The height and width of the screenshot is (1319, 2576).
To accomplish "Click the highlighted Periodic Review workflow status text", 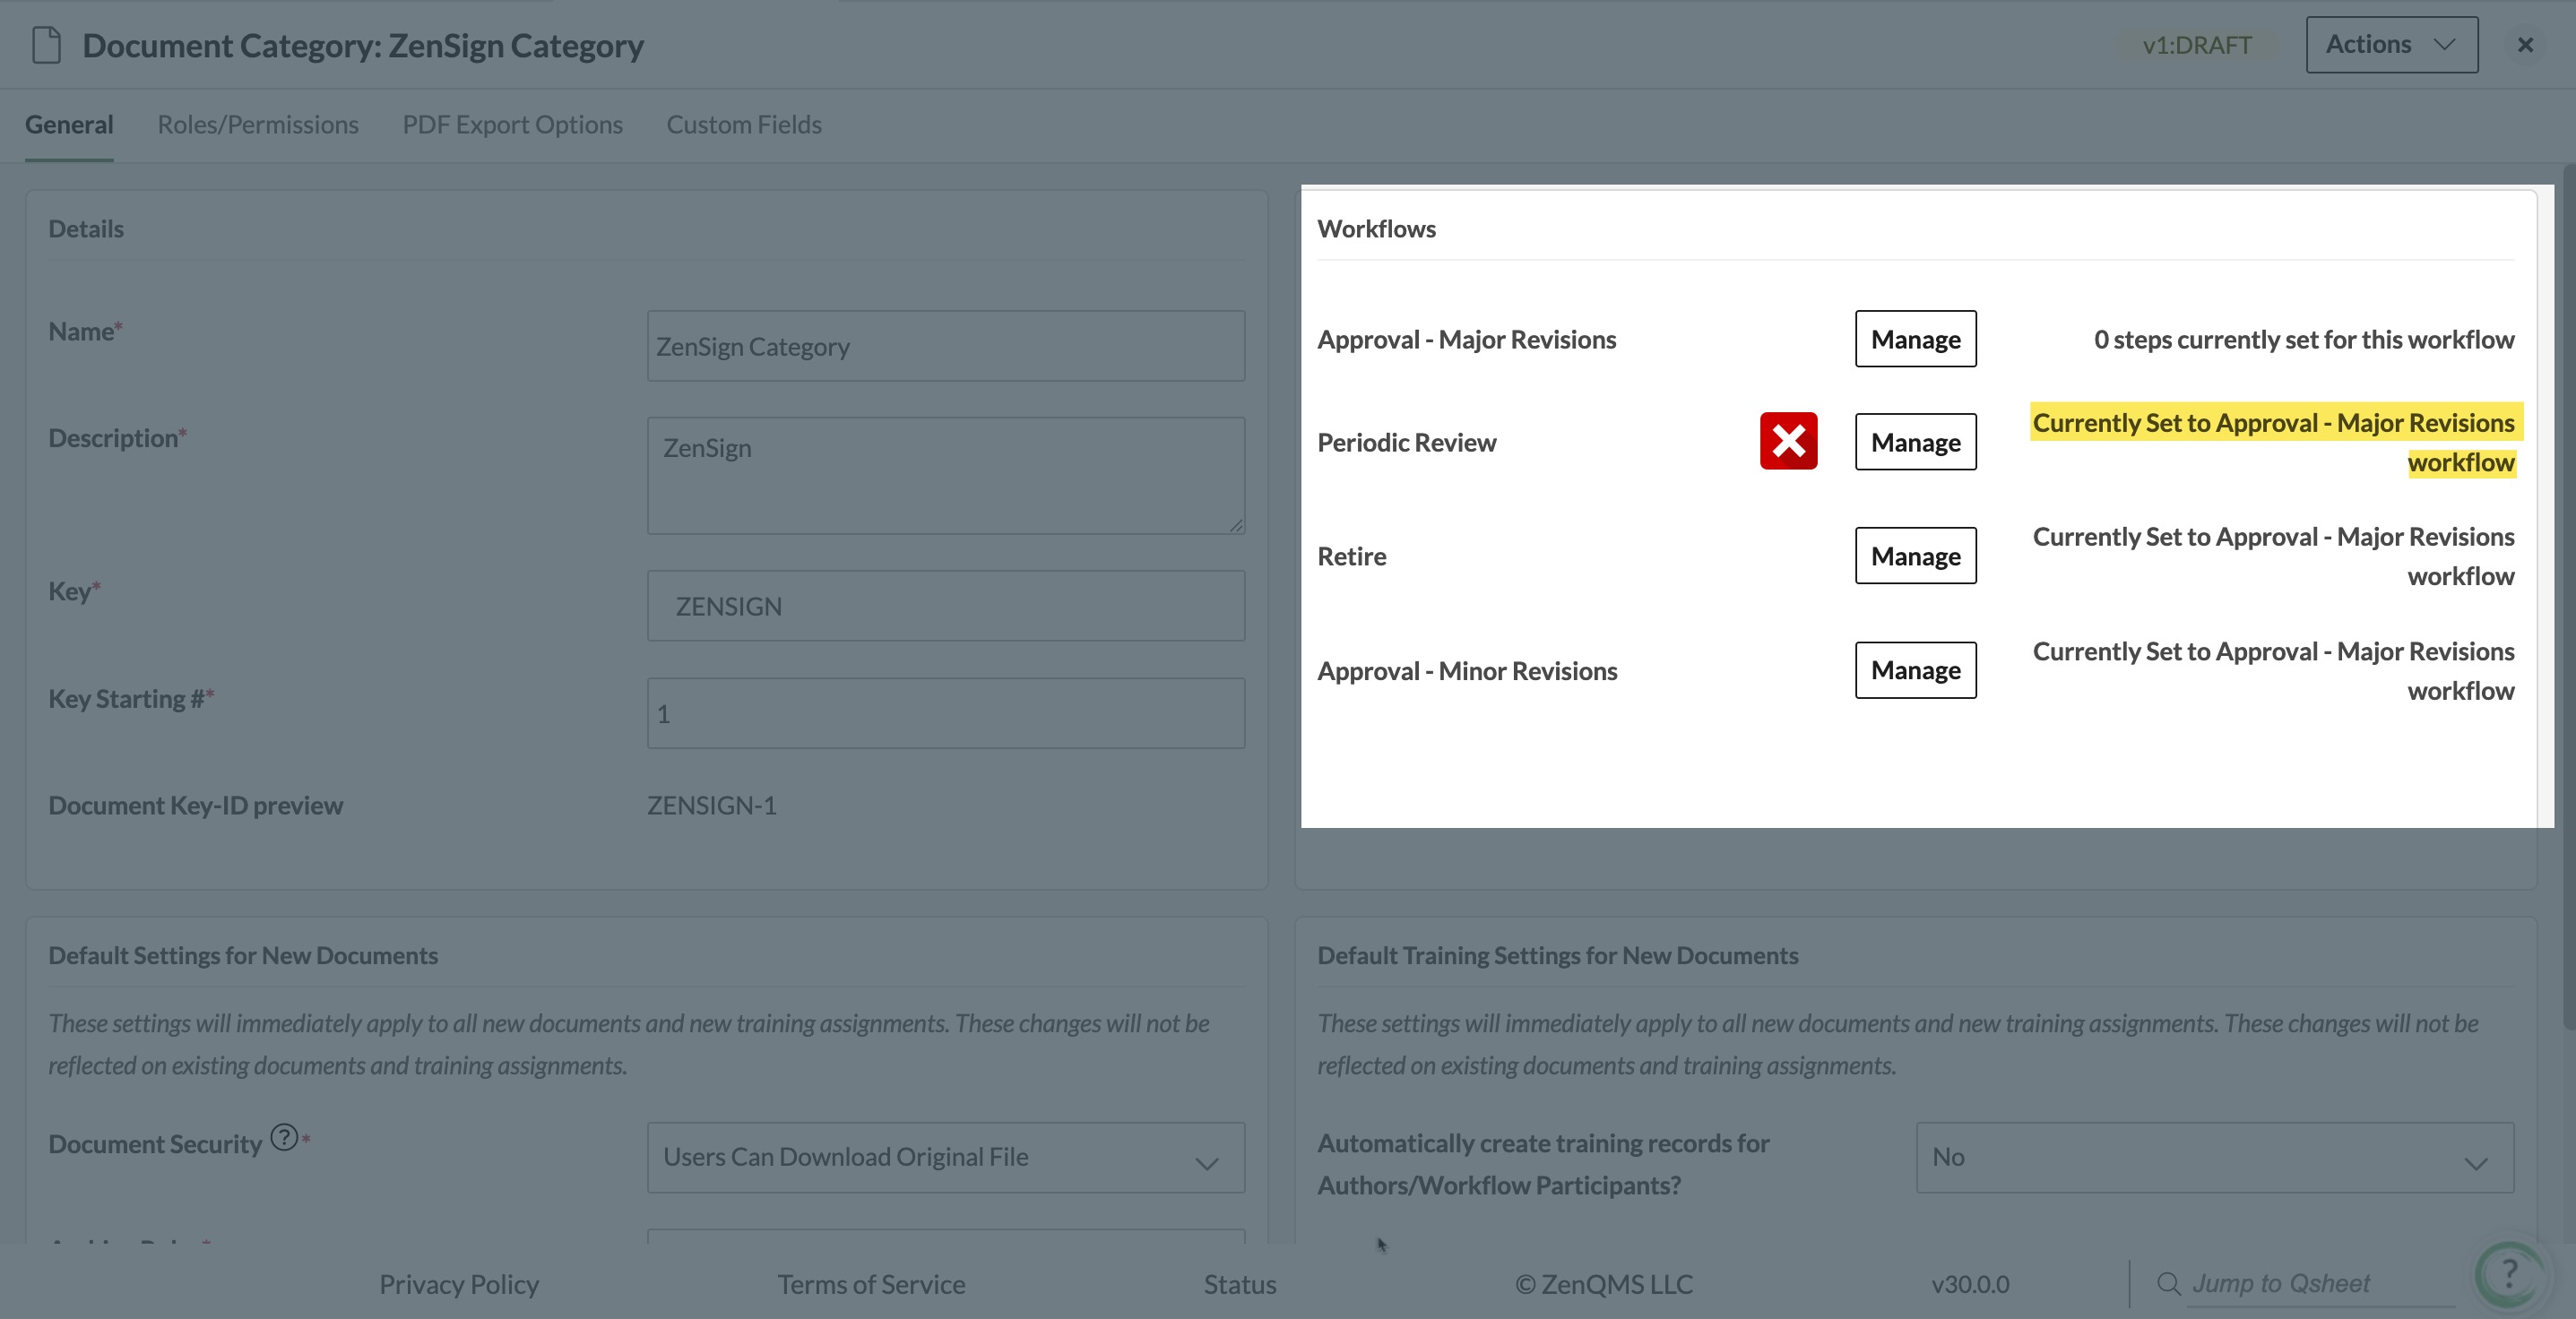I will pyautogui.click(x=2276, y=442).
